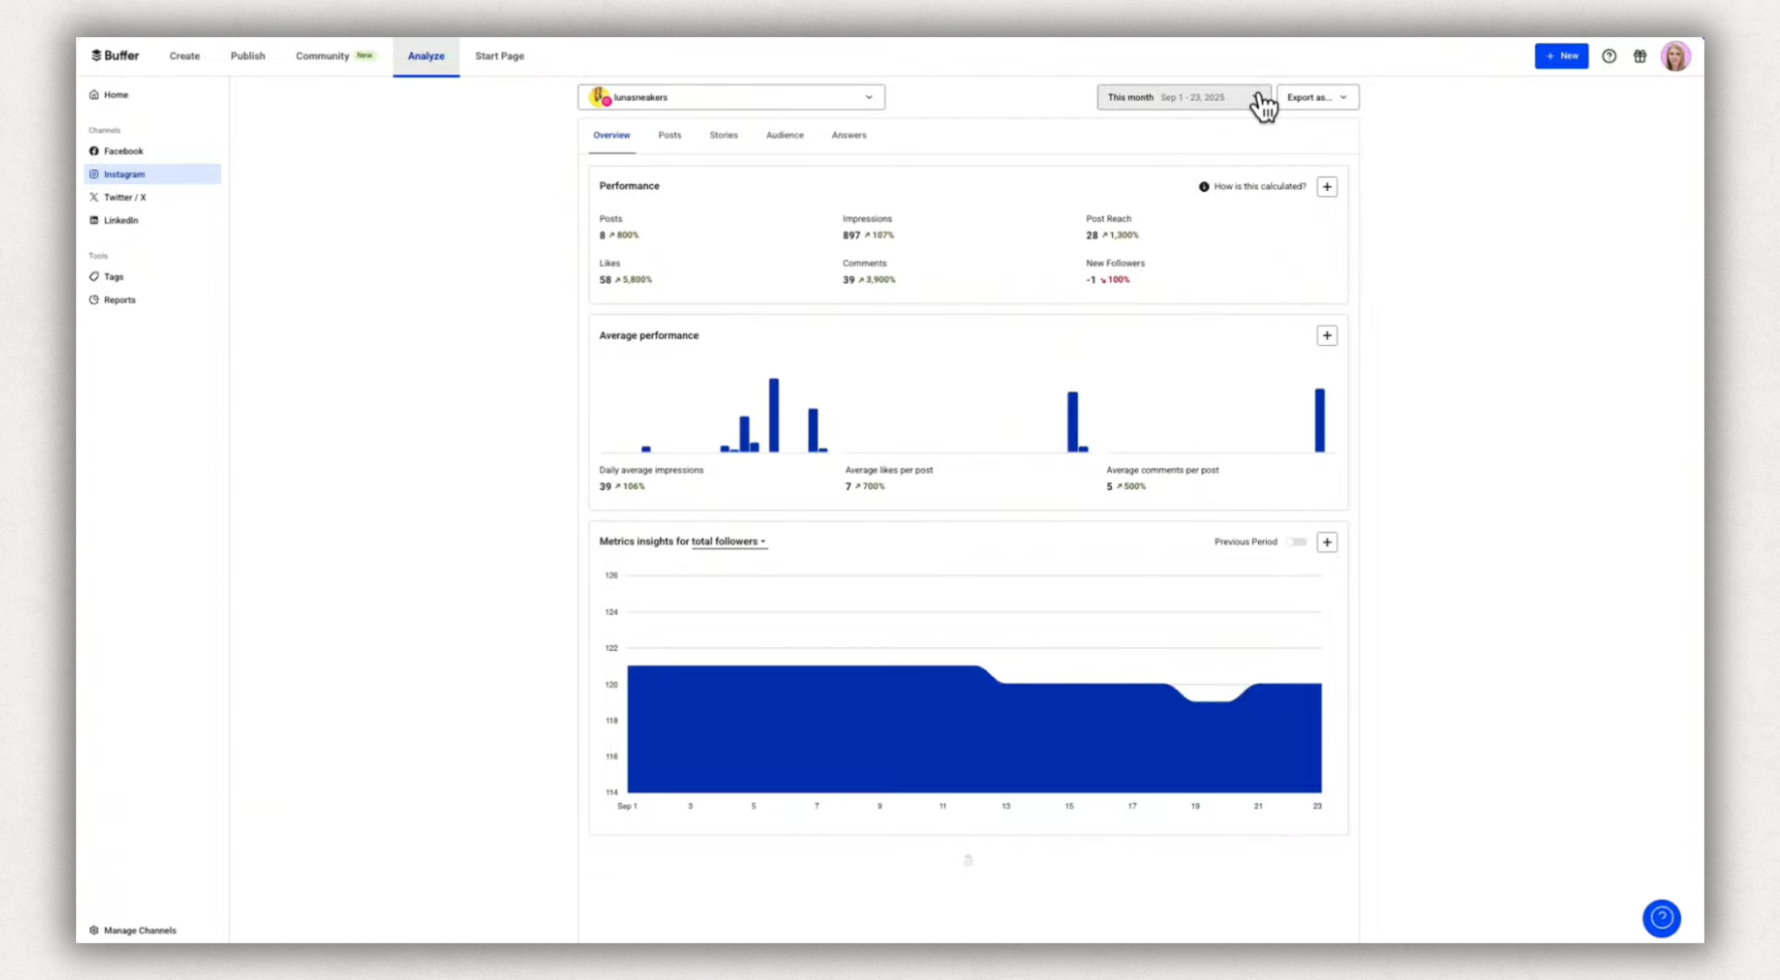Switch to the Audience tab
Screen dimensions: 1780x980
pos(784,135)
